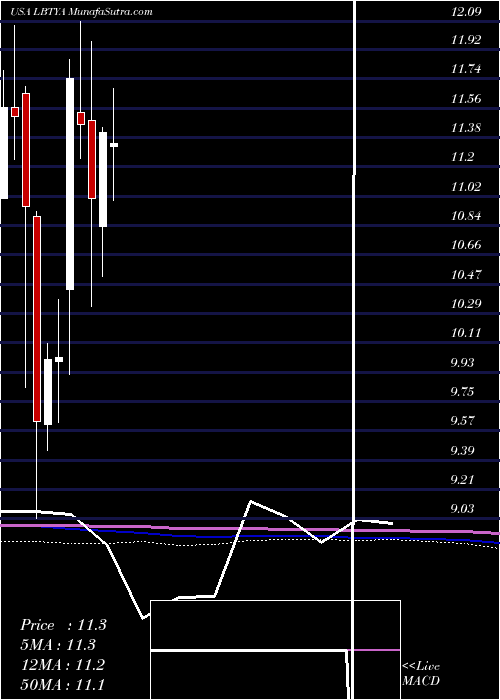Select the 10.66 price axis label
Viewport: 500px width, 700px height.
pyautogui.click(x=466, y=245)
